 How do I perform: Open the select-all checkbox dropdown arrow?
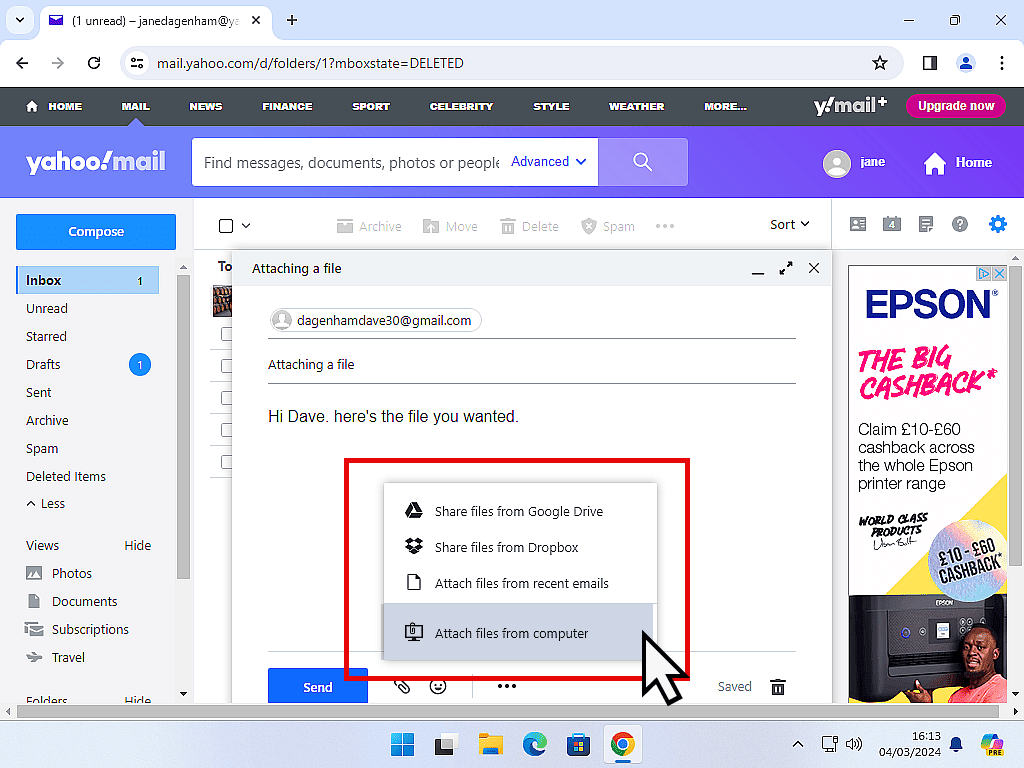pyautogui.click(x=246, y=226)
